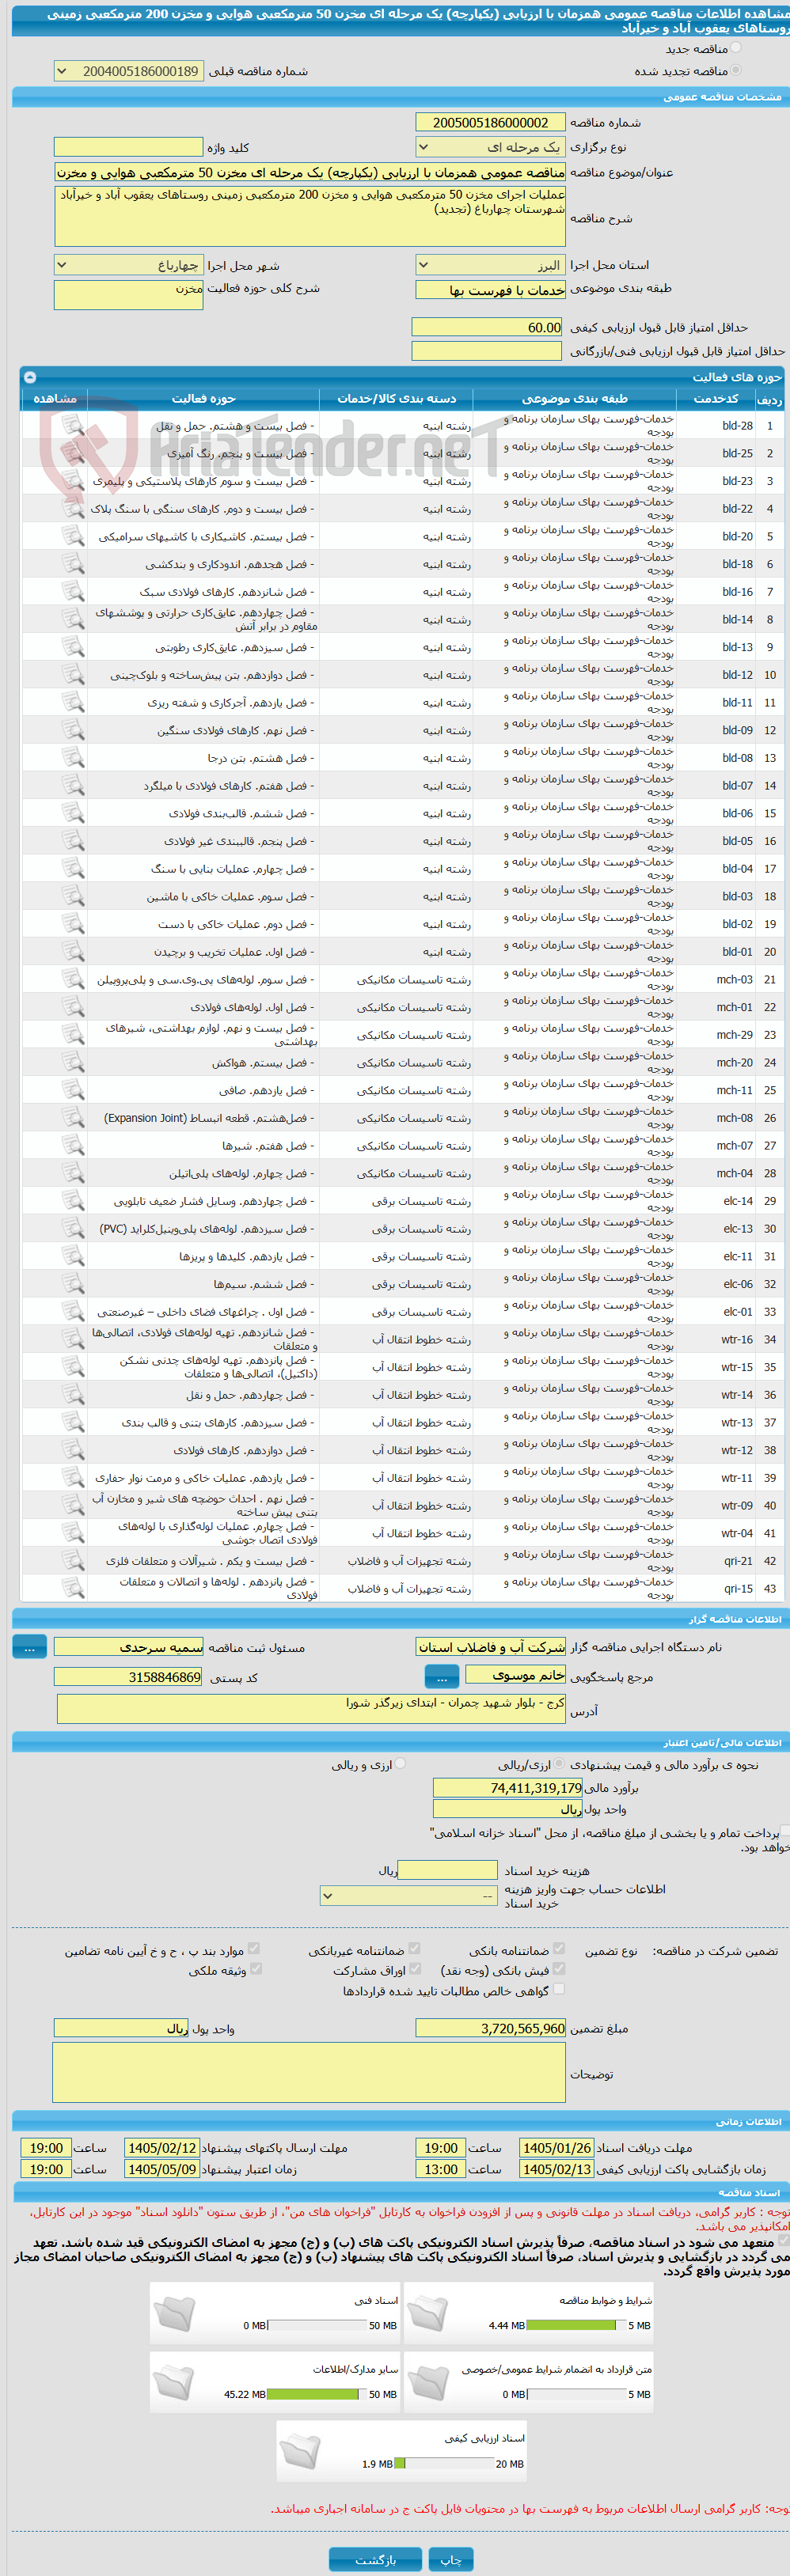This screenshot has height=2576, width=790.
Task: Toggle گواهی خالص مطالبات checkbox
Action: [x=559, y=1989]
